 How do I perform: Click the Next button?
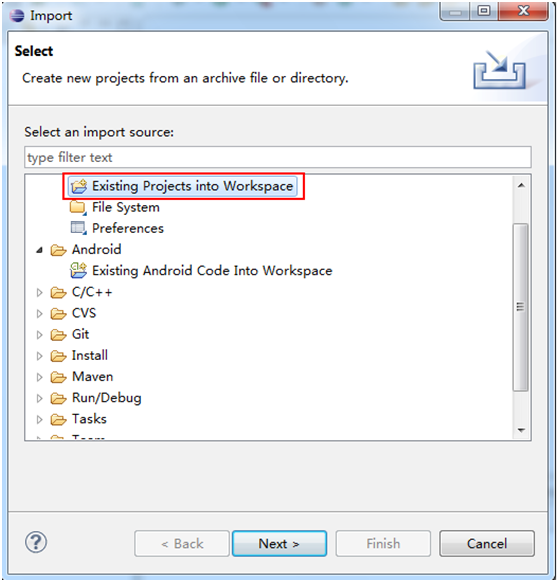coord(280,543)
